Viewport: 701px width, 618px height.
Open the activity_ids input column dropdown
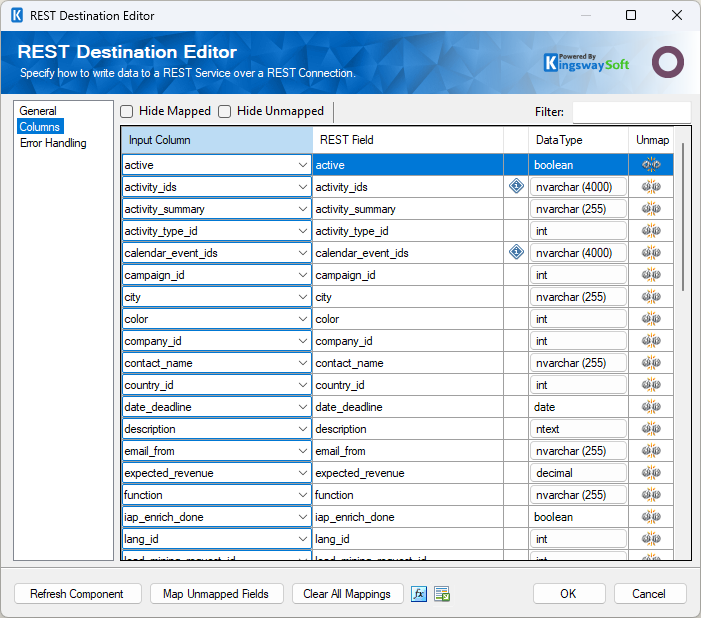pos(303,187)
